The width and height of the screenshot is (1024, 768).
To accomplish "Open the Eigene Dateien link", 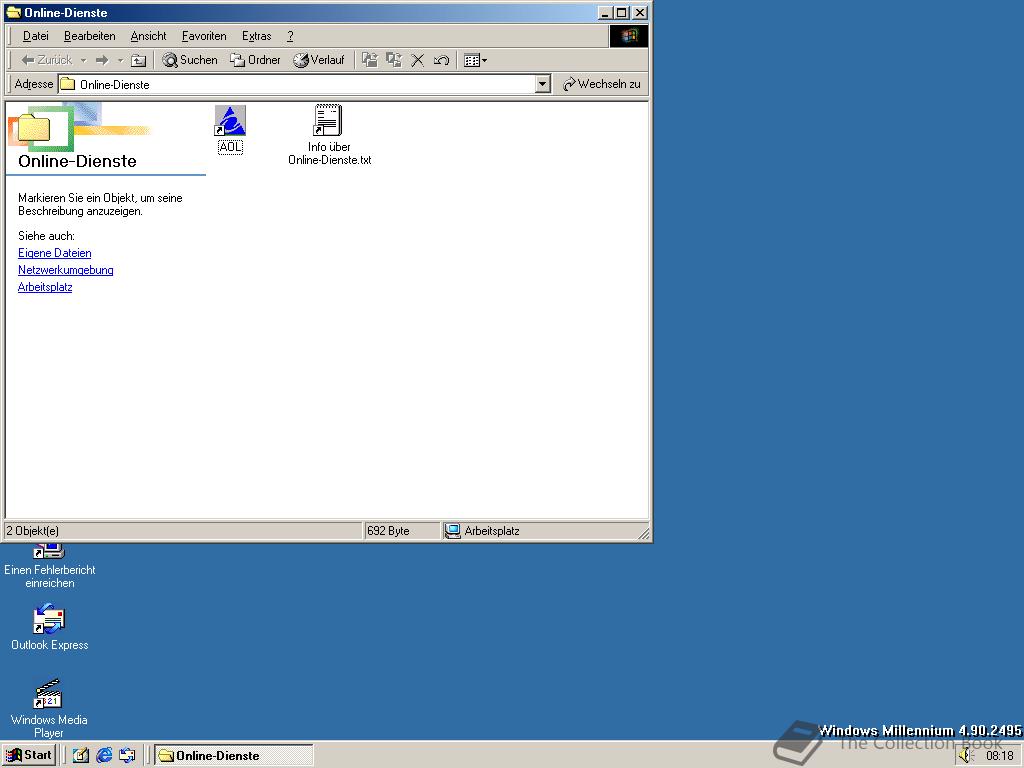I will (55, 253).
